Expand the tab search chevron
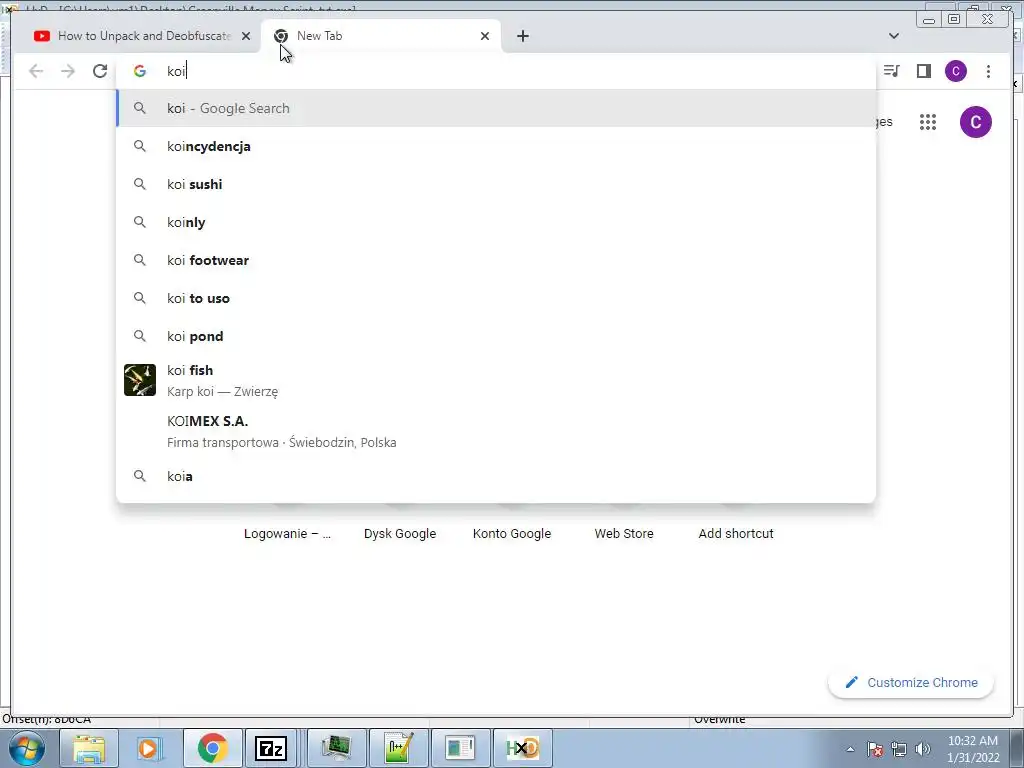 [x=894, y=36]
